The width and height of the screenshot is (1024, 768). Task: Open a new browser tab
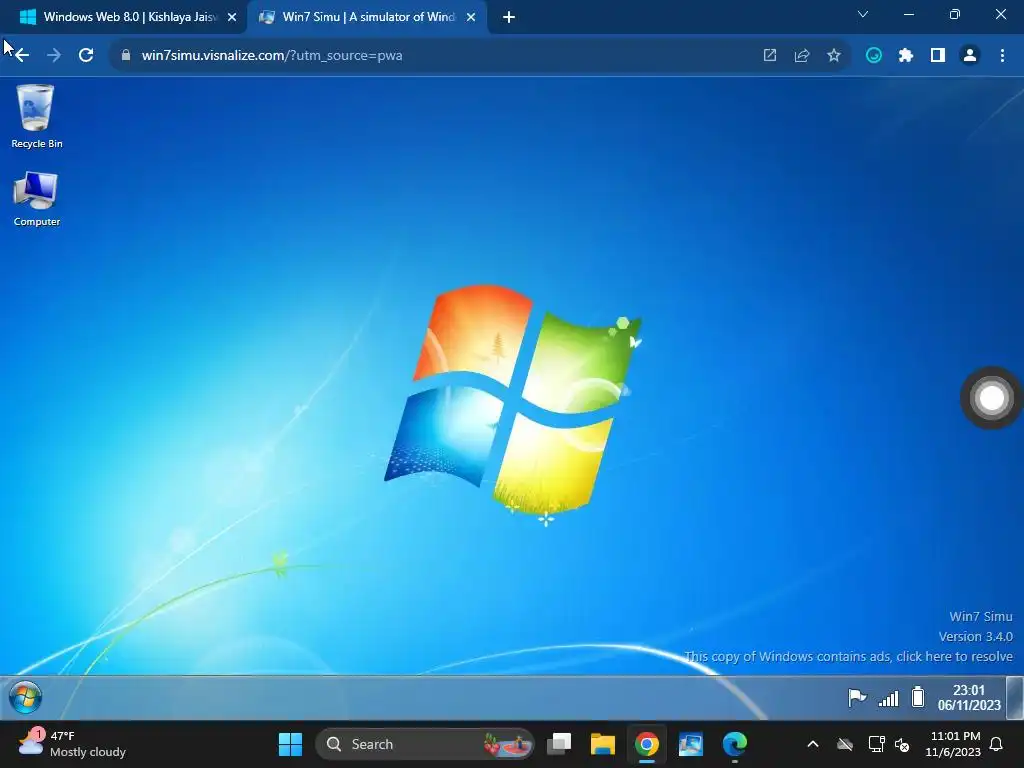[509, 17]
